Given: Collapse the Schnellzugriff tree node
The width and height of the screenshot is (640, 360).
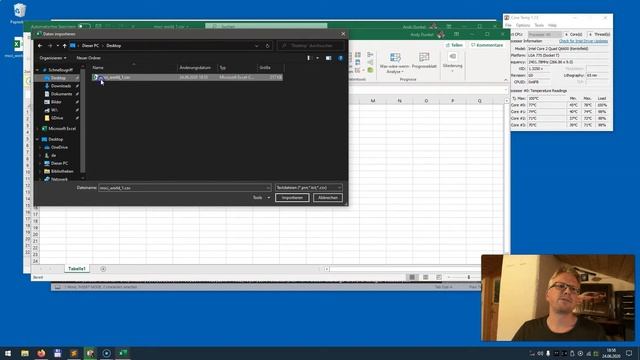Looking at the screenshot, I should [38, 70].
